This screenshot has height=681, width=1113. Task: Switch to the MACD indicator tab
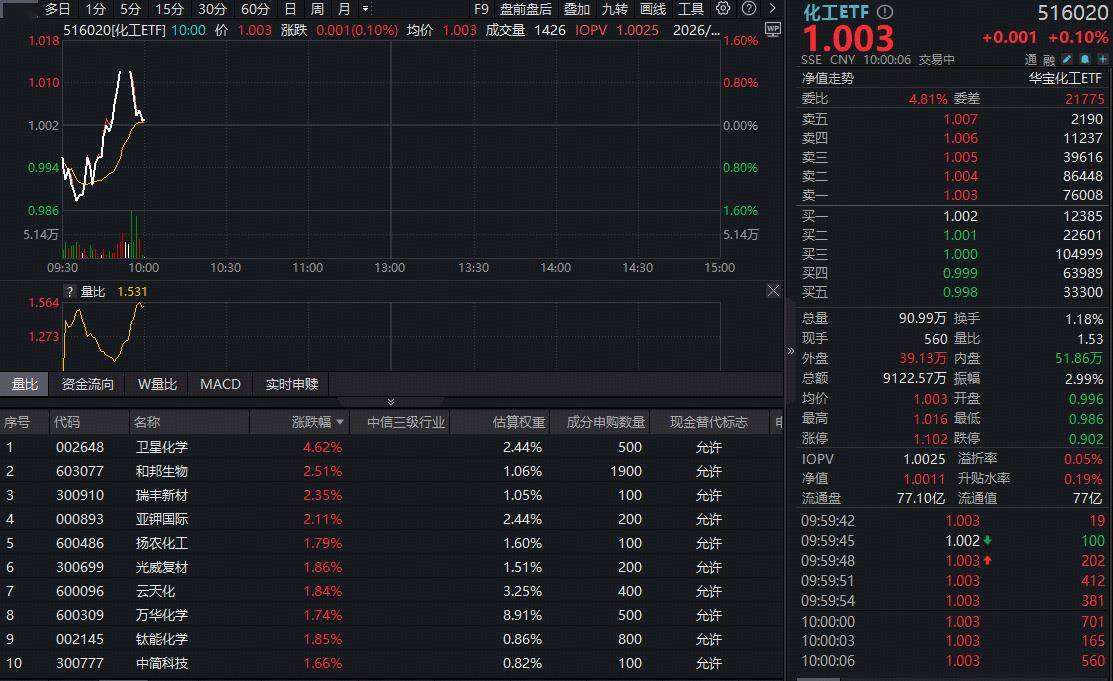pyautogui.click(x=220, y=384)
